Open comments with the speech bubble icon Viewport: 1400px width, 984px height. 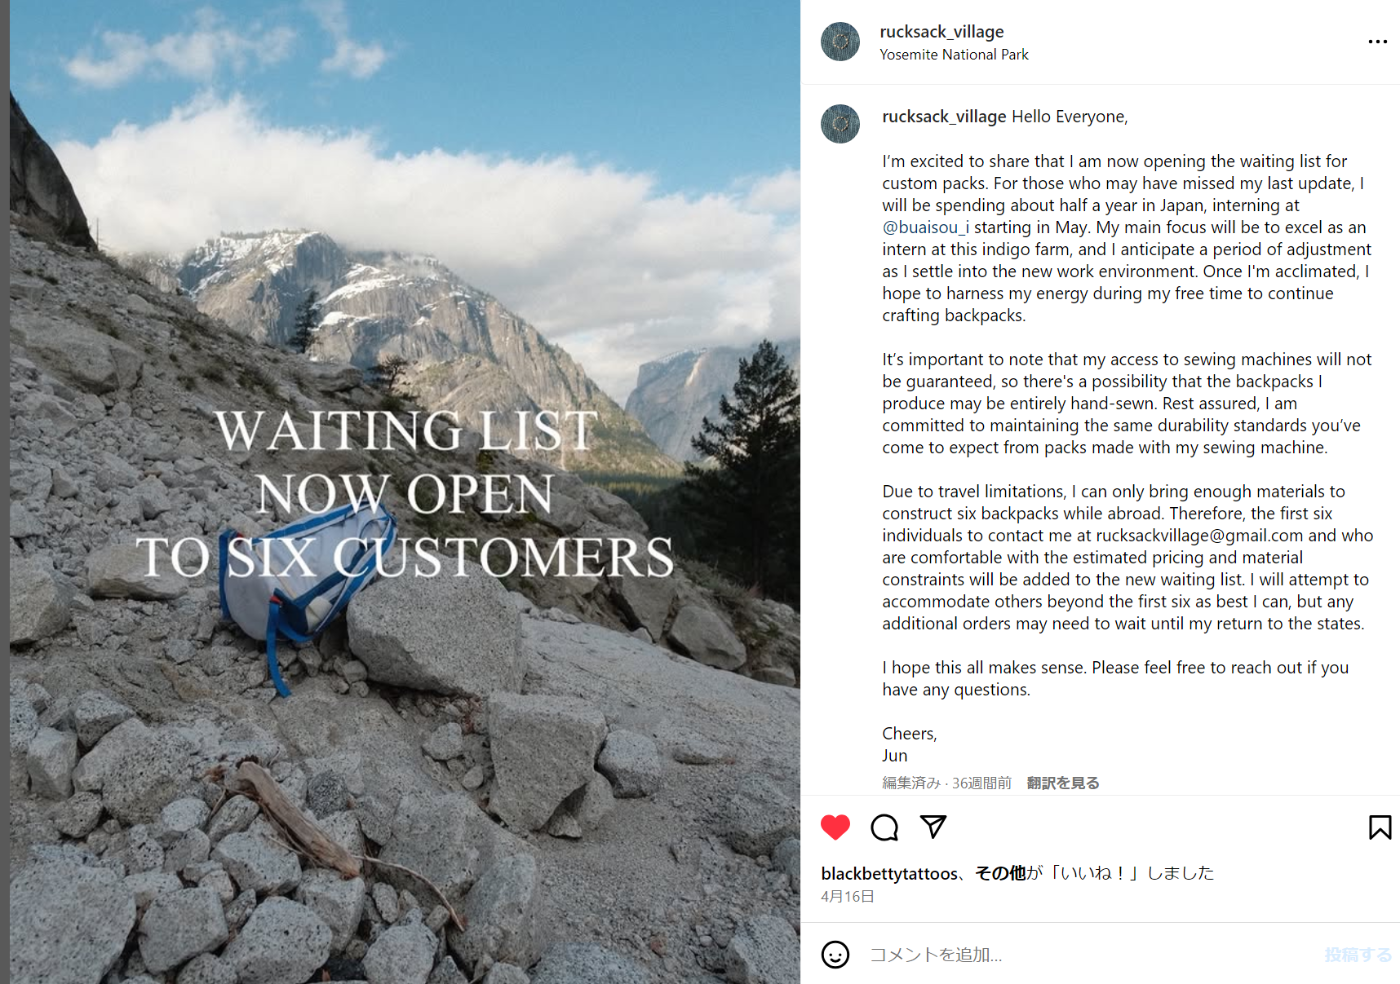[x=884, y=827]
